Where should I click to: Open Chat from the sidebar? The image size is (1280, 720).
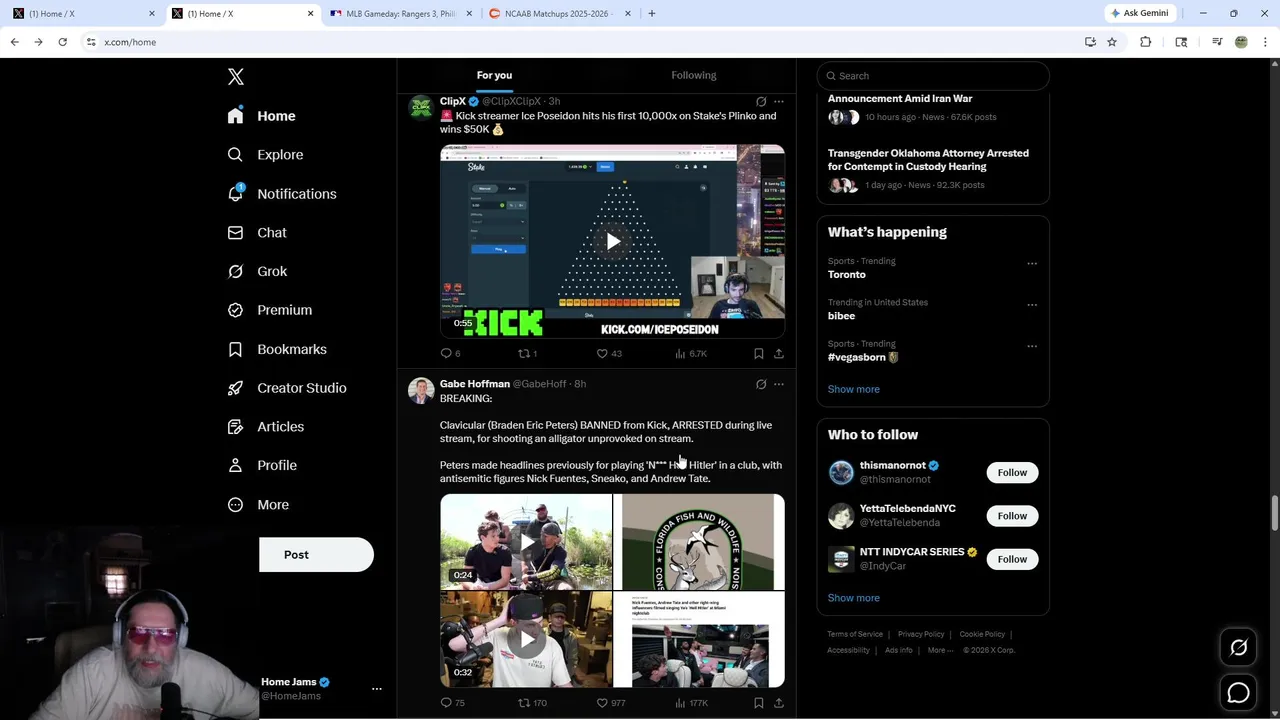pos(257,232)
